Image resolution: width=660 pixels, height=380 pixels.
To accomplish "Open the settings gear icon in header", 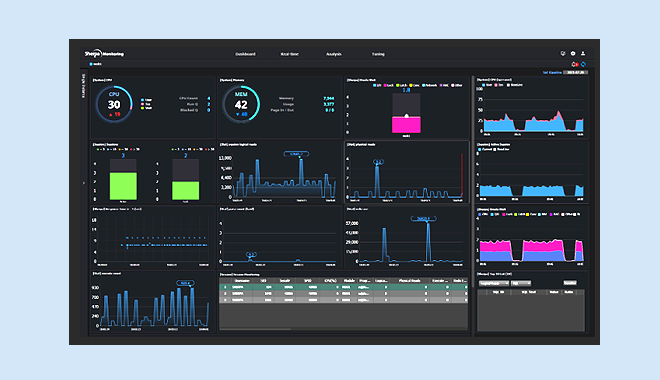I will pos(573,53).
